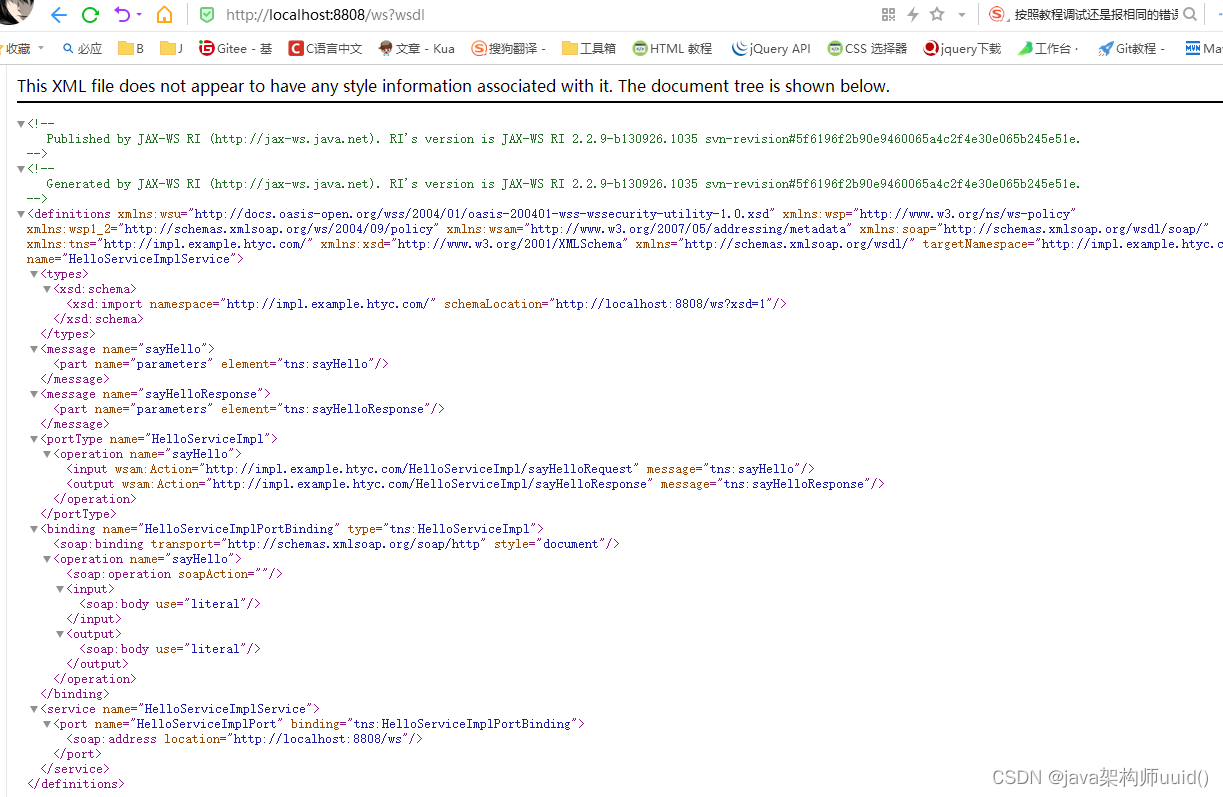Open the 工具箱 bookmark folder
Screen dimensions: 1223x797
588,47
